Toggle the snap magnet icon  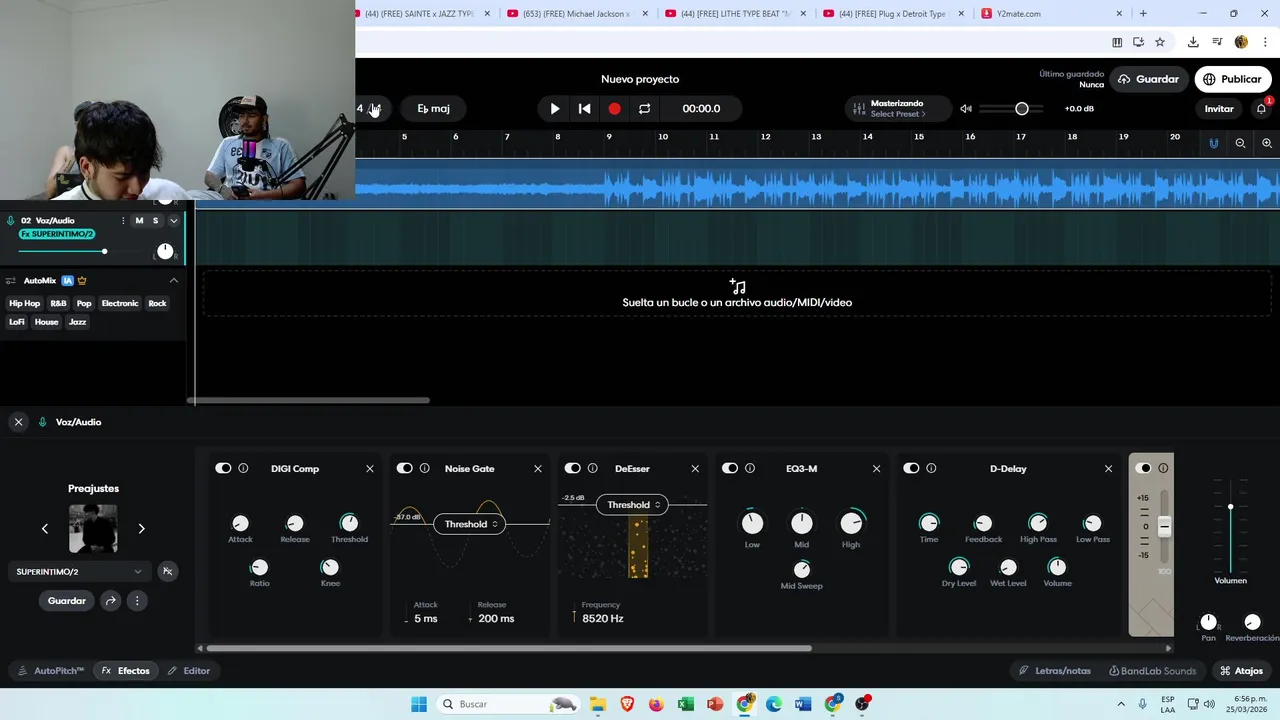click(x=1214, y=143)
